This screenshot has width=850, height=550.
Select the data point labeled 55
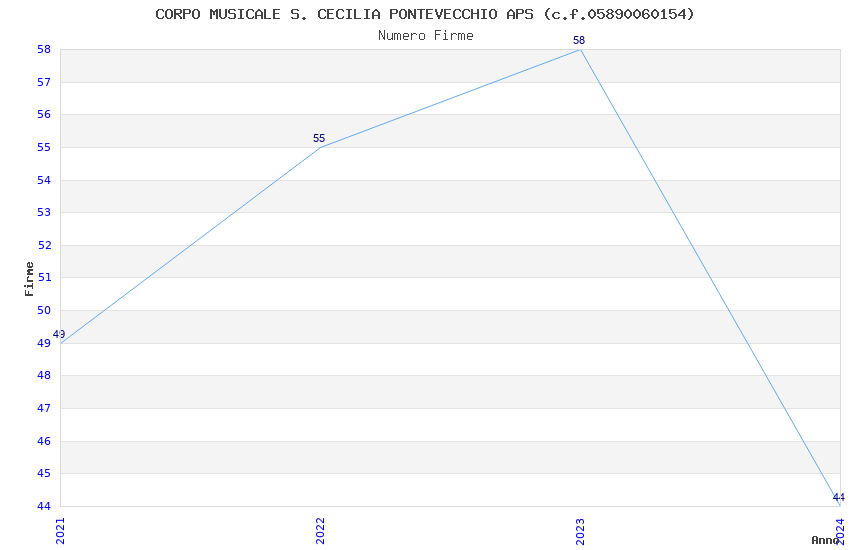pos(320,147)
